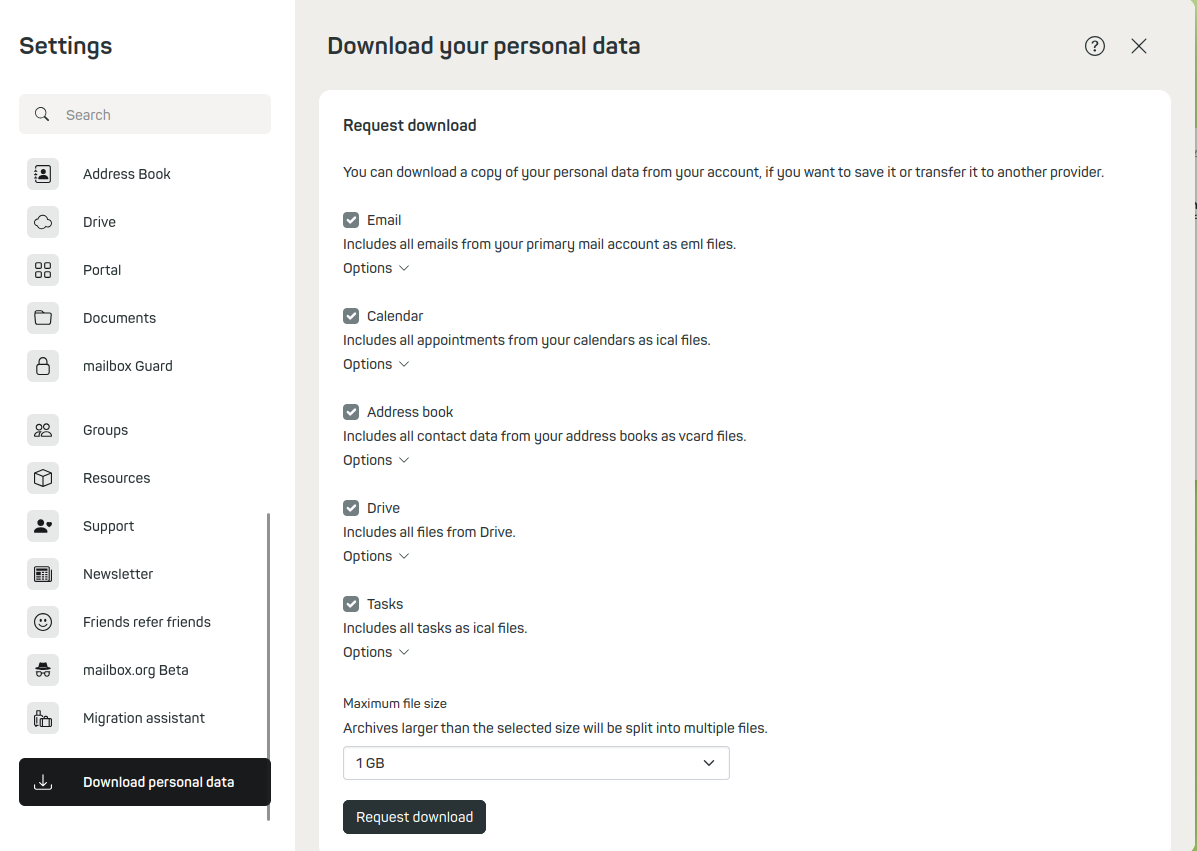Uncheck the Email checkbox
The height and width of the screenshot is (851, 1197).
click(351, 220)
